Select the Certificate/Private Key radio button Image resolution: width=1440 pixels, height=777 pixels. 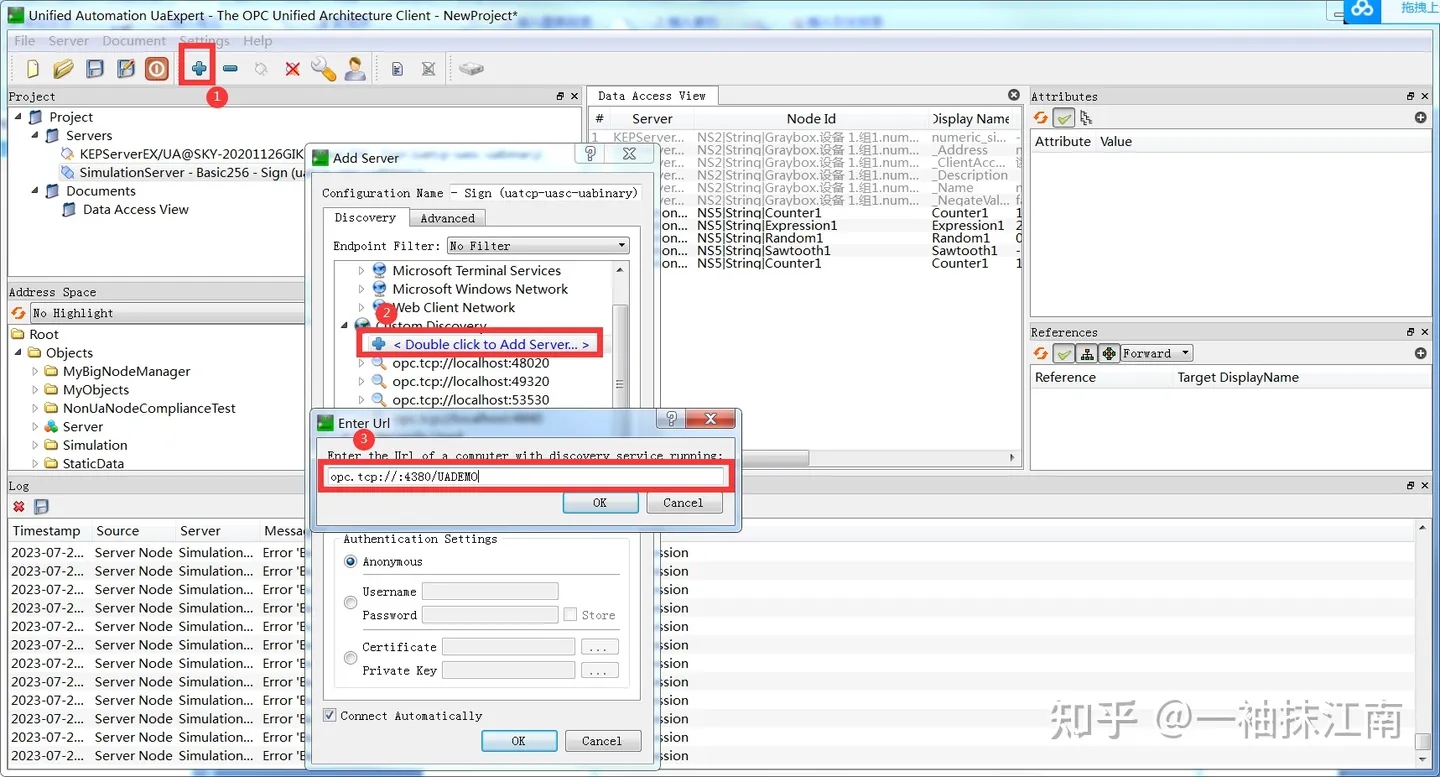tap(350, 658)
